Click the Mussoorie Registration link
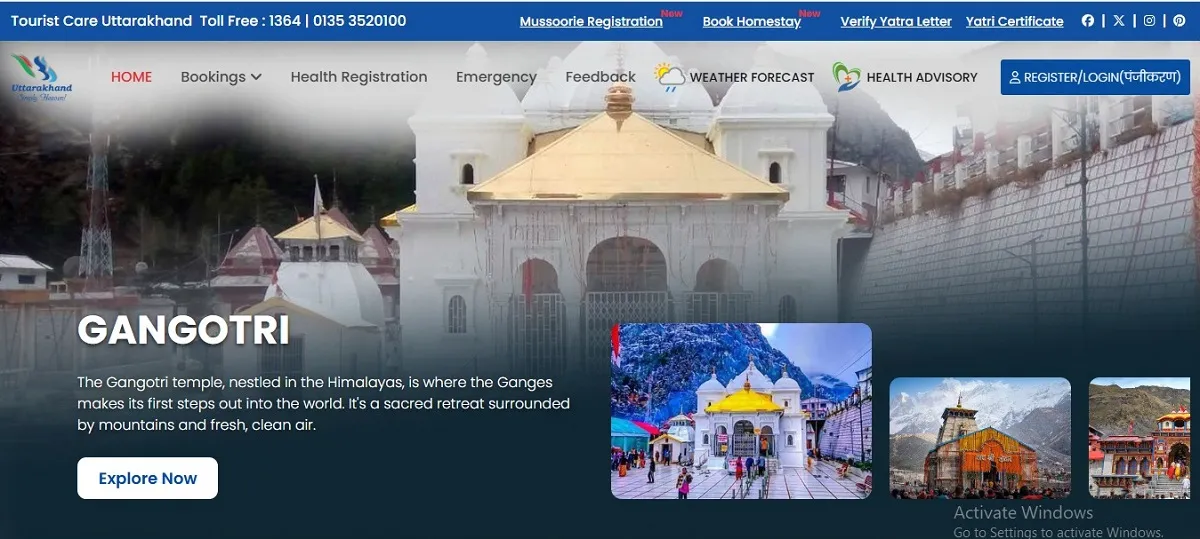This screenshot has height=539, width=1200. tap(591, 22)
